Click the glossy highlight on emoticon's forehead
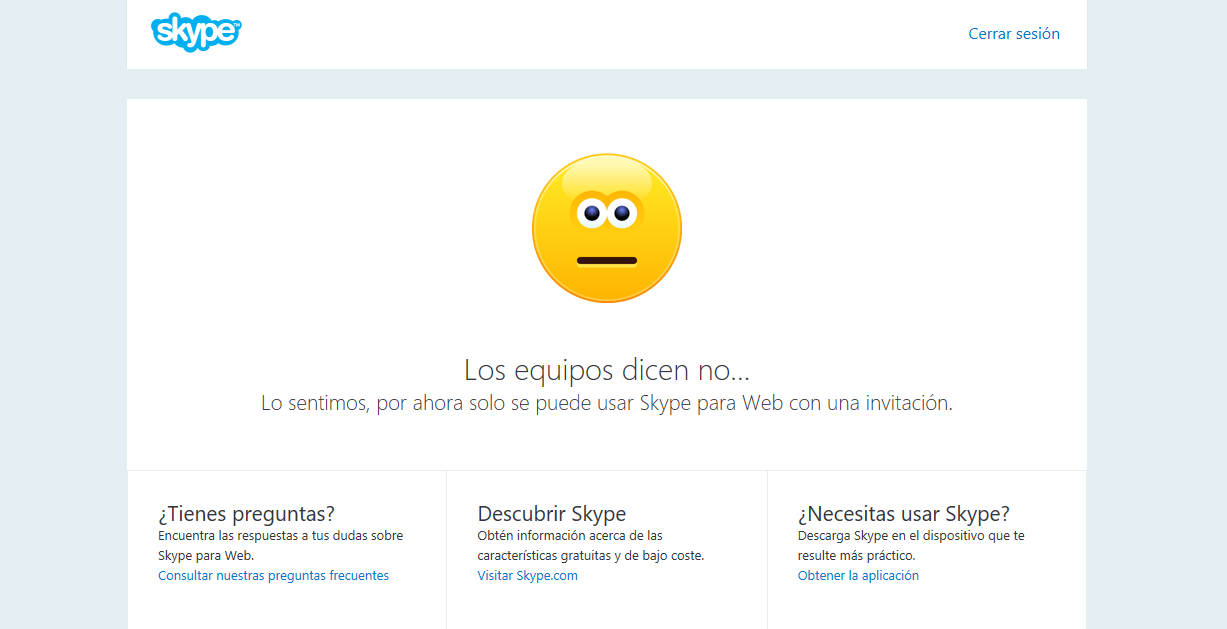This screenshot has width=1227, height=629. pos(606,178)
